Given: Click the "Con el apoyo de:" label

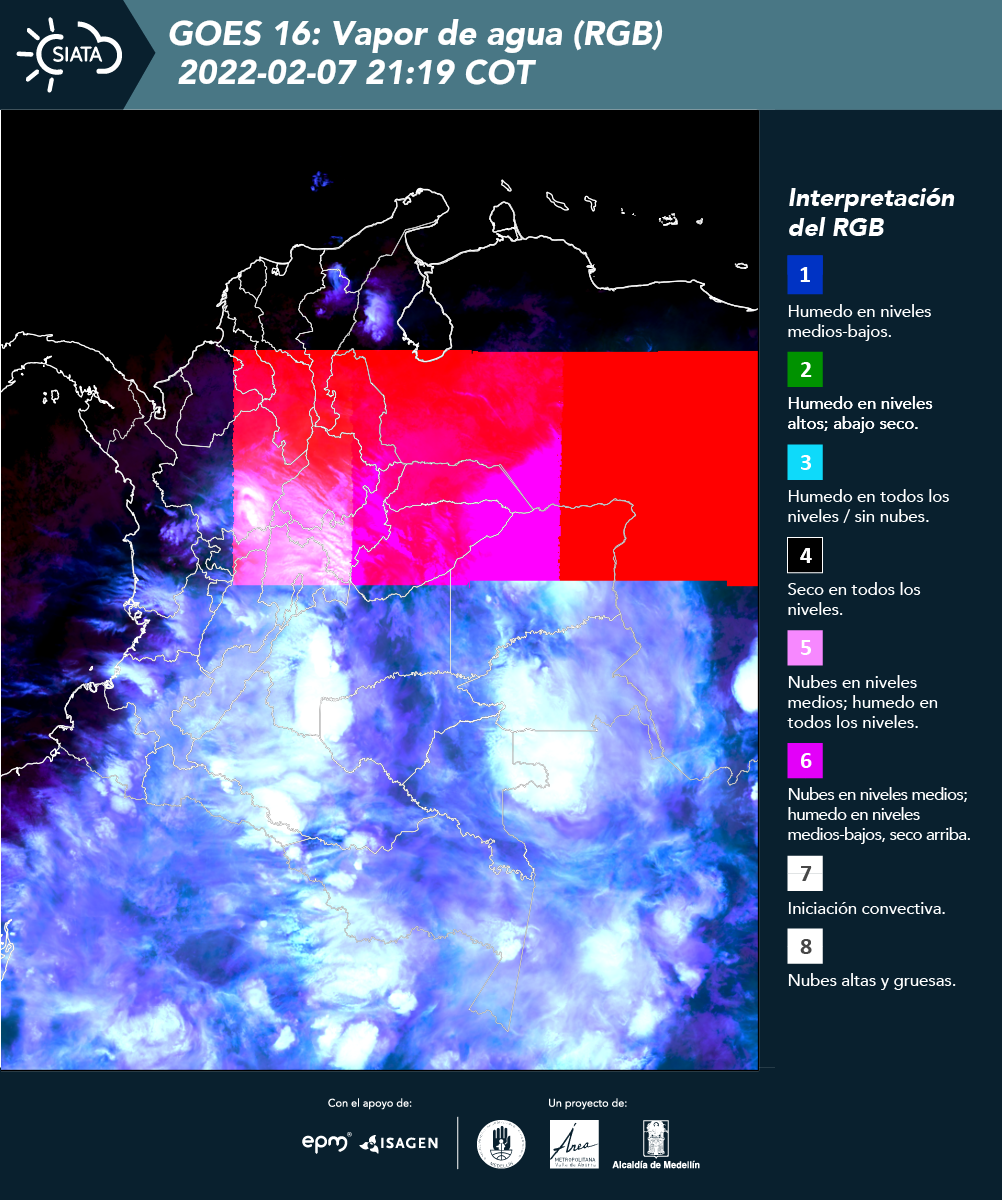Looking at the screenshot, I should click(x=370, y=1103).
